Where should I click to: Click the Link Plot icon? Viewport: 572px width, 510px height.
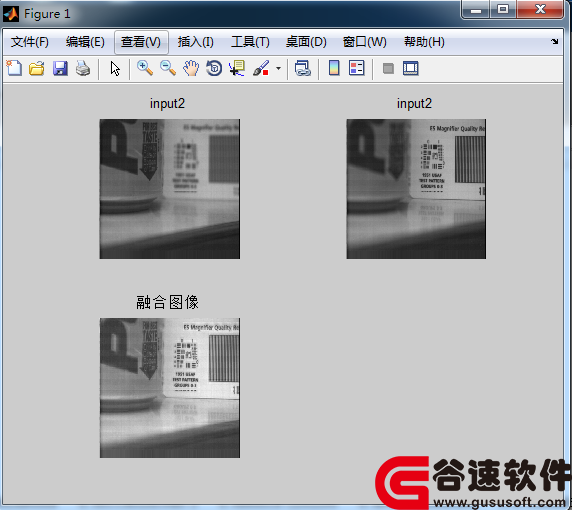(303, 68)
